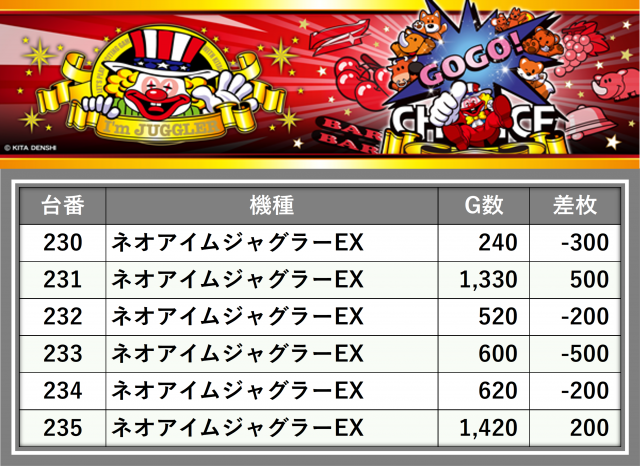Screen dimensions: 640x466
Task: Click the GOGO! pink starburst graphic
Action: click(x=469, y=57)
